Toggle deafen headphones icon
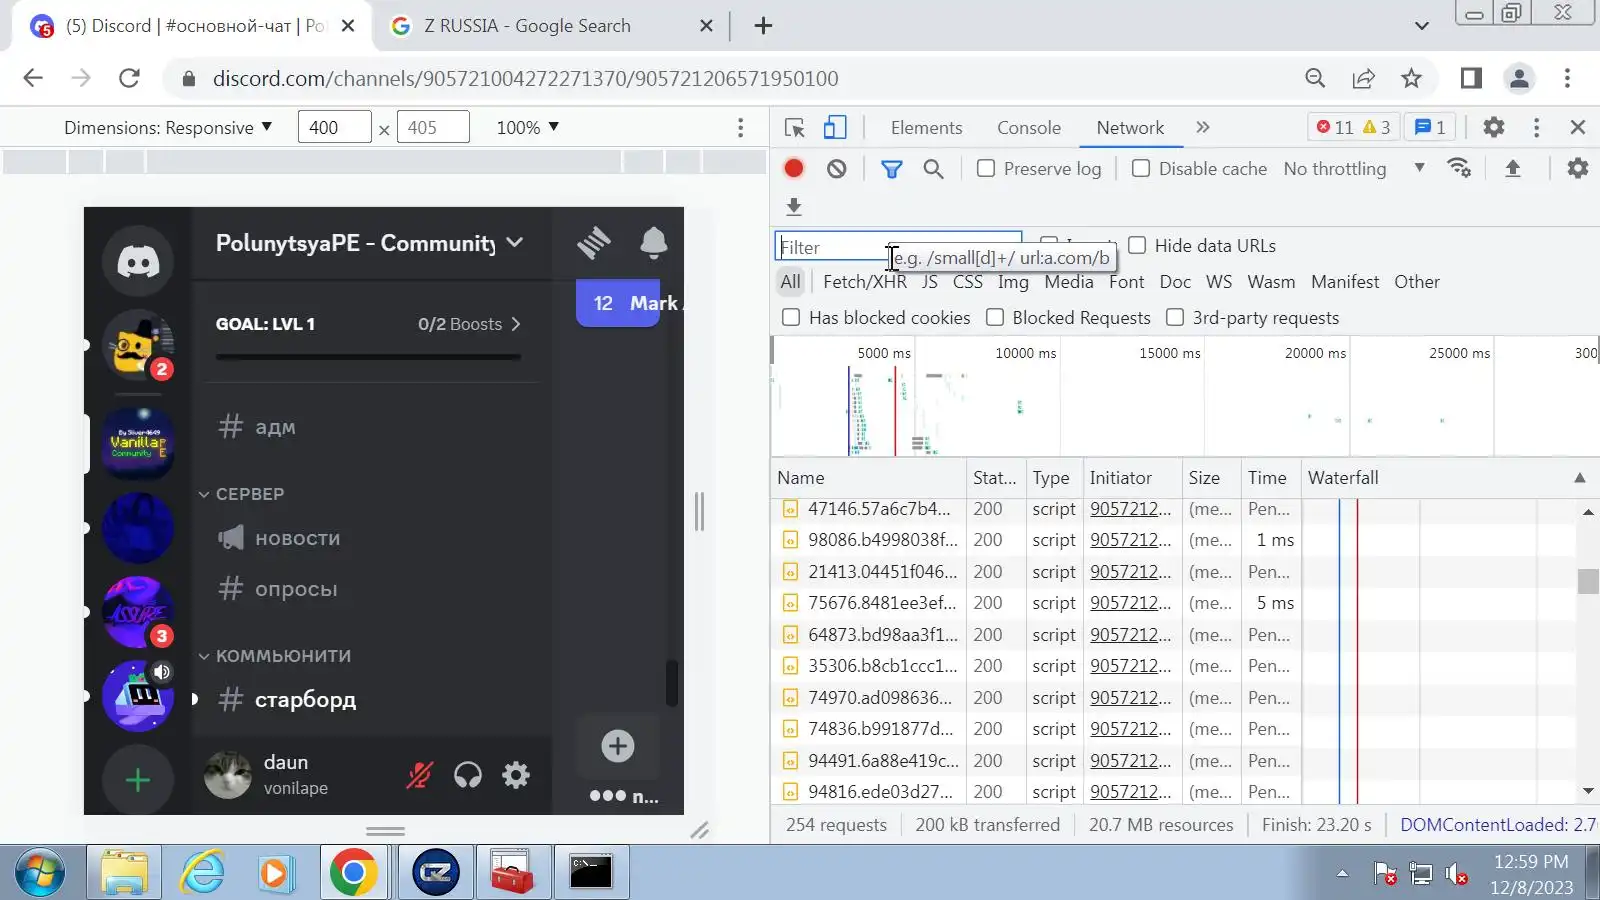1600x900 pixels. click(x=468, y=775)
